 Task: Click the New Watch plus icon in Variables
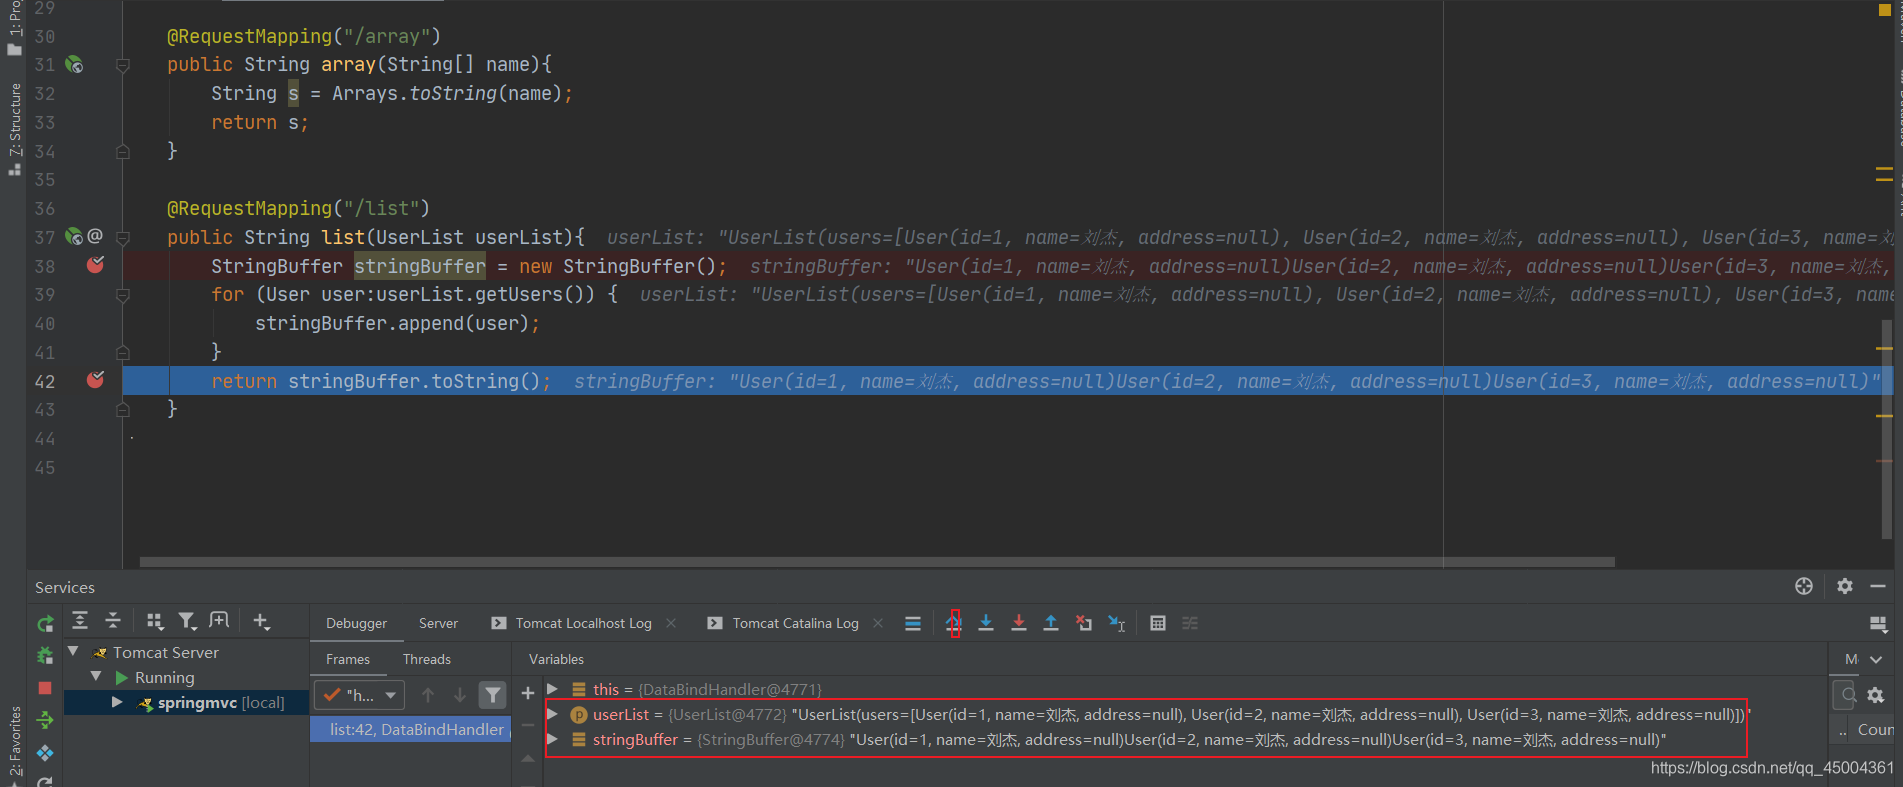[528, 693]
